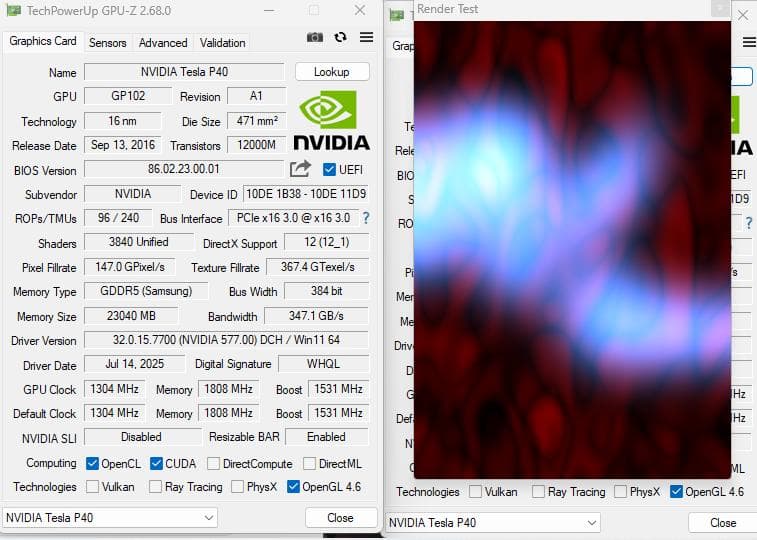Screen dimensions: 757x540
Task: Click the Transistors value 12000M
Action: [x=257, y=145]
